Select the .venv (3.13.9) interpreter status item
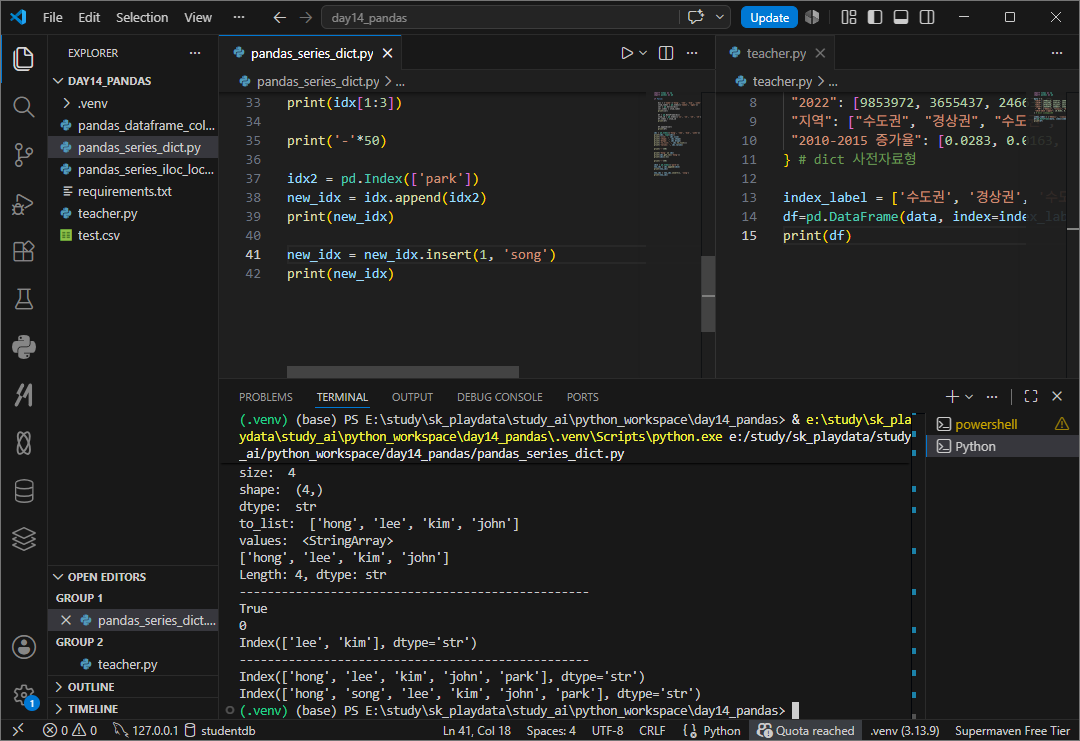The height and width of the screenshot is (741, 1080). pos(904,730)
